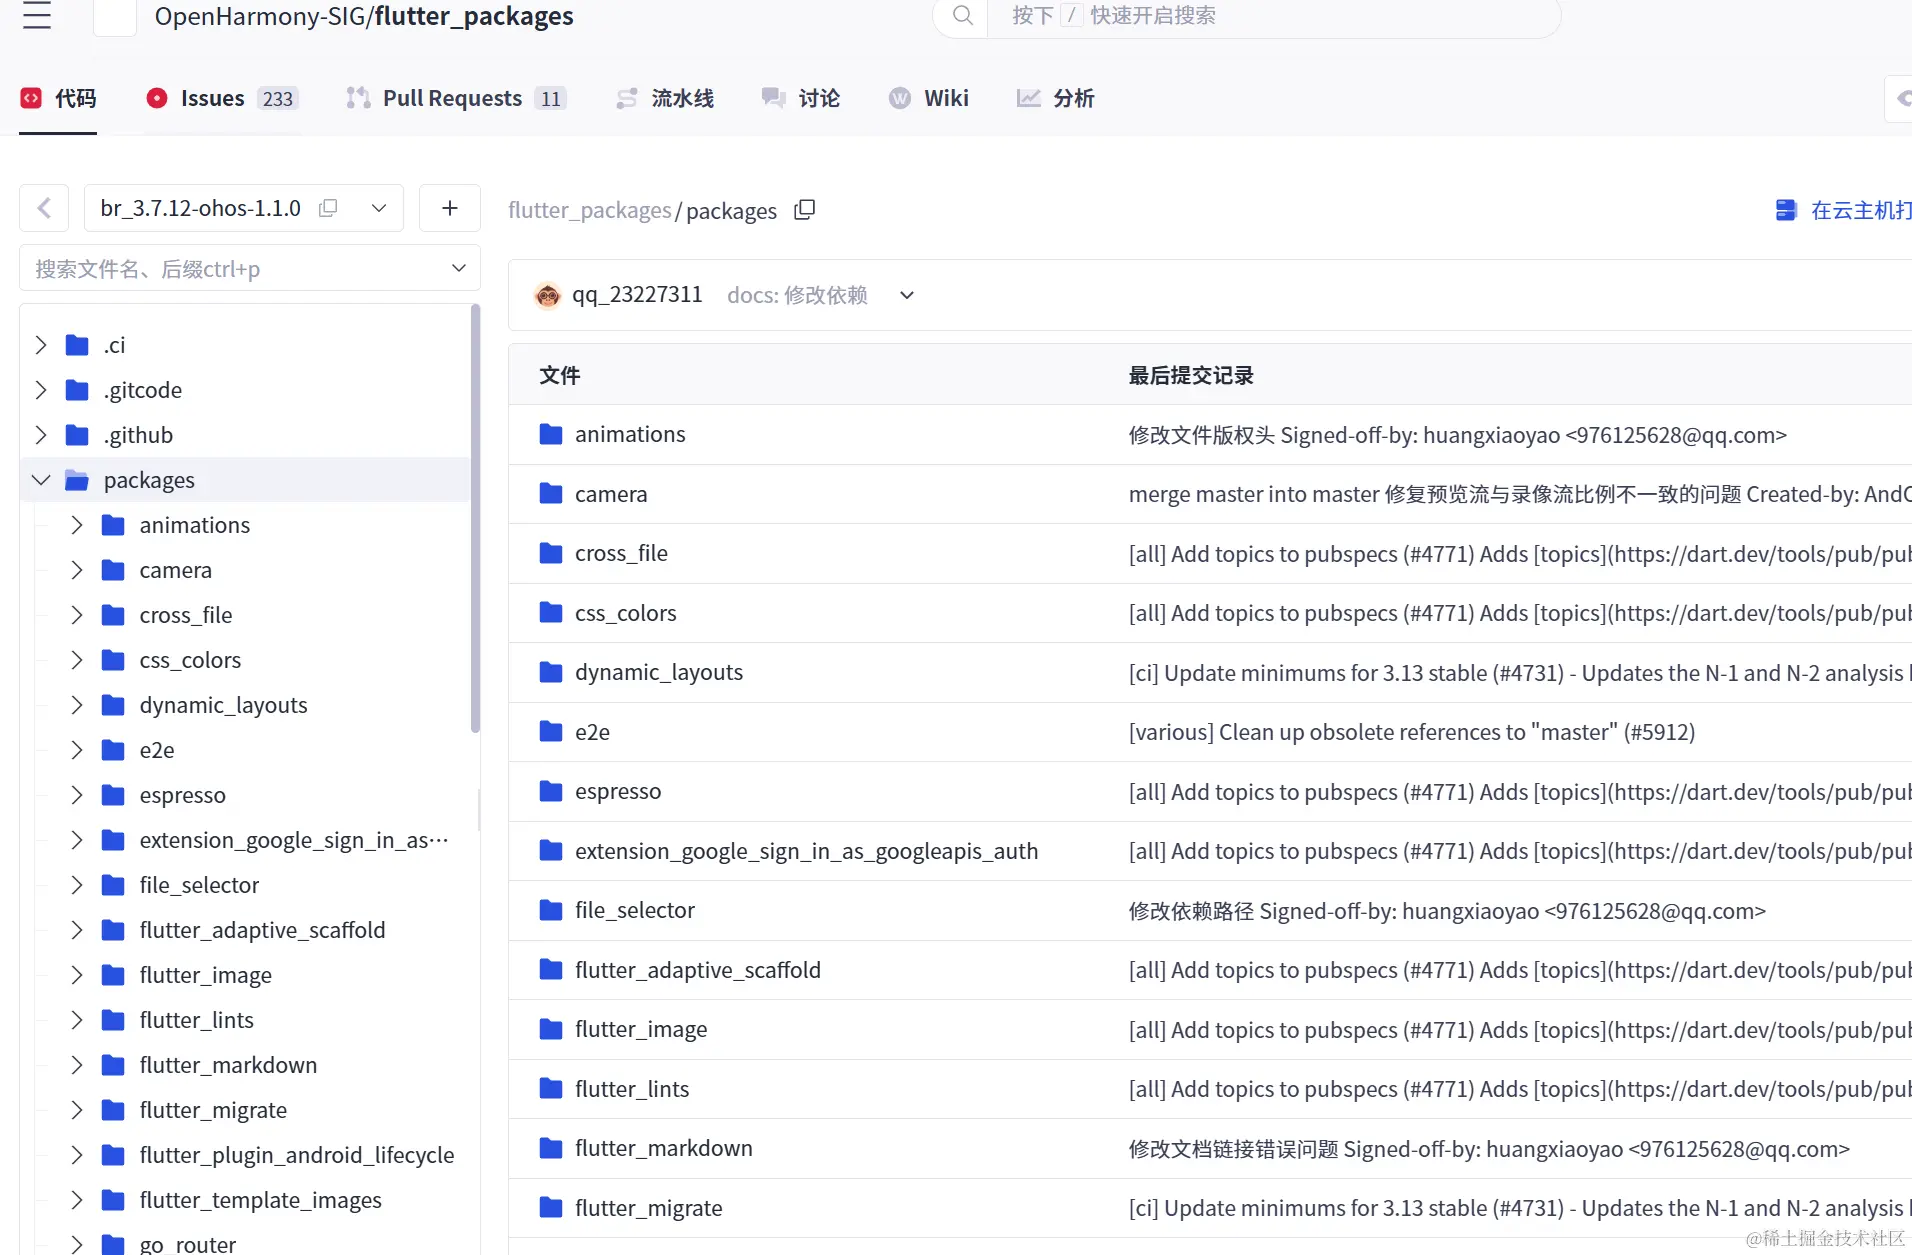1912x1255 pixels.
Task: Expand commit details chevron after docs: 修改依赖
Action: point(907,295)
